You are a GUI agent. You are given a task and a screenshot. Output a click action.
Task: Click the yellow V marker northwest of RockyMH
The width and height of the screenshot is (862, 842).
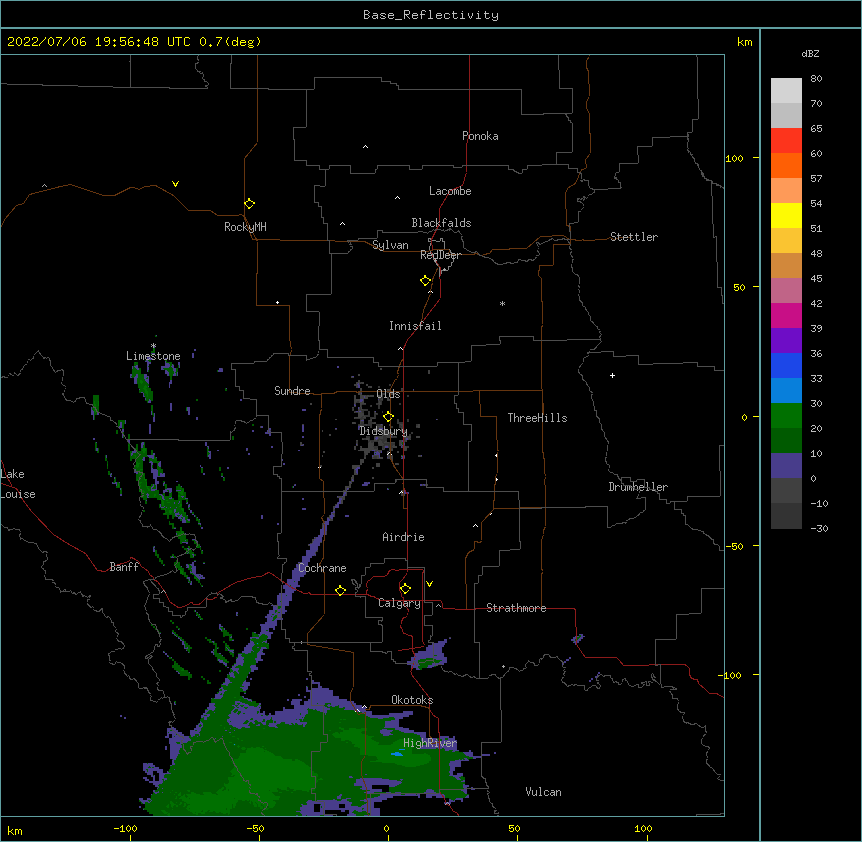point(175,184)
